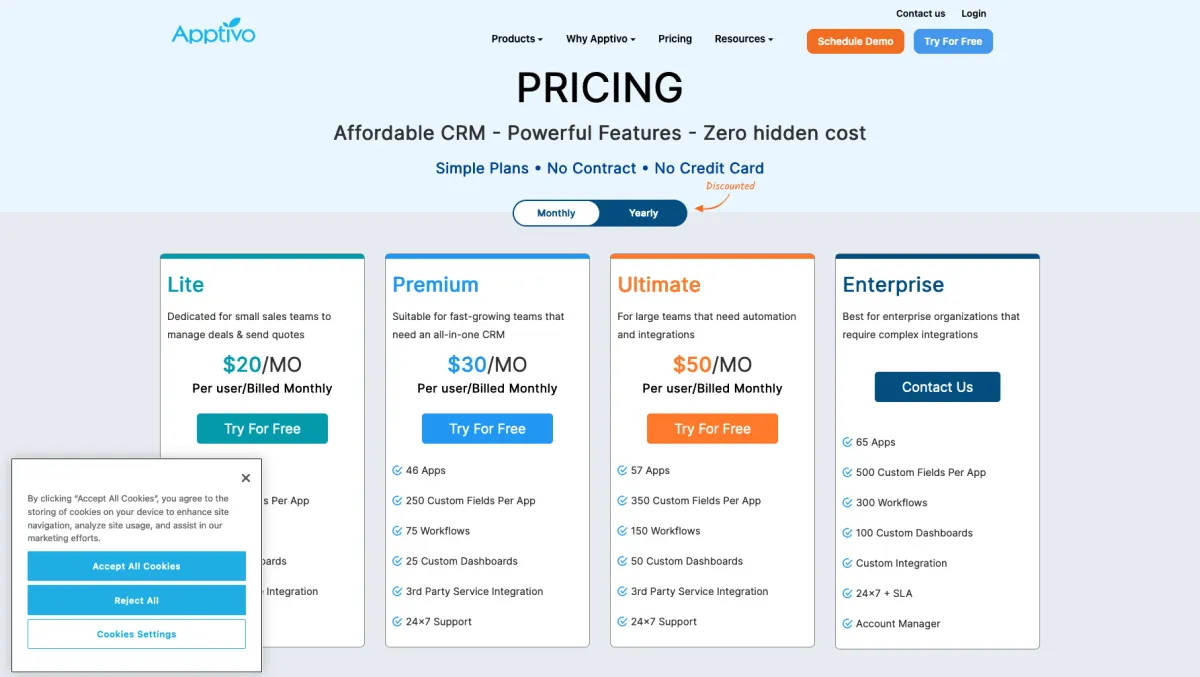Open Cookies Settings
The height and width of the screenshot is (677, 1200).
(137, 634)
